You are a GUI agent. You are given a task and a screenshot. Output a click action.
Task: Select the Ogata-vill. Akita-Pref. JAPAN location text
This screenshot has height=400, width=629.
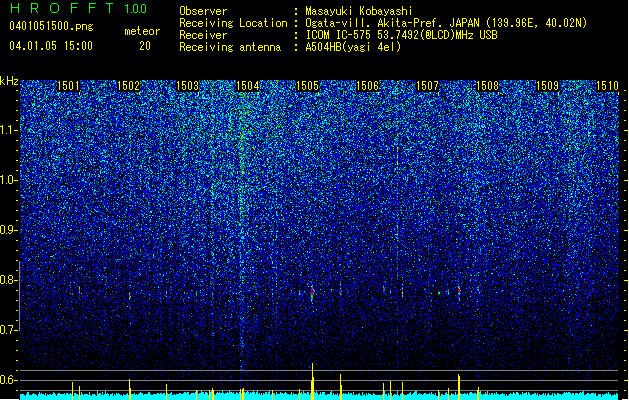pyautogui.click(x=446, y=23)
